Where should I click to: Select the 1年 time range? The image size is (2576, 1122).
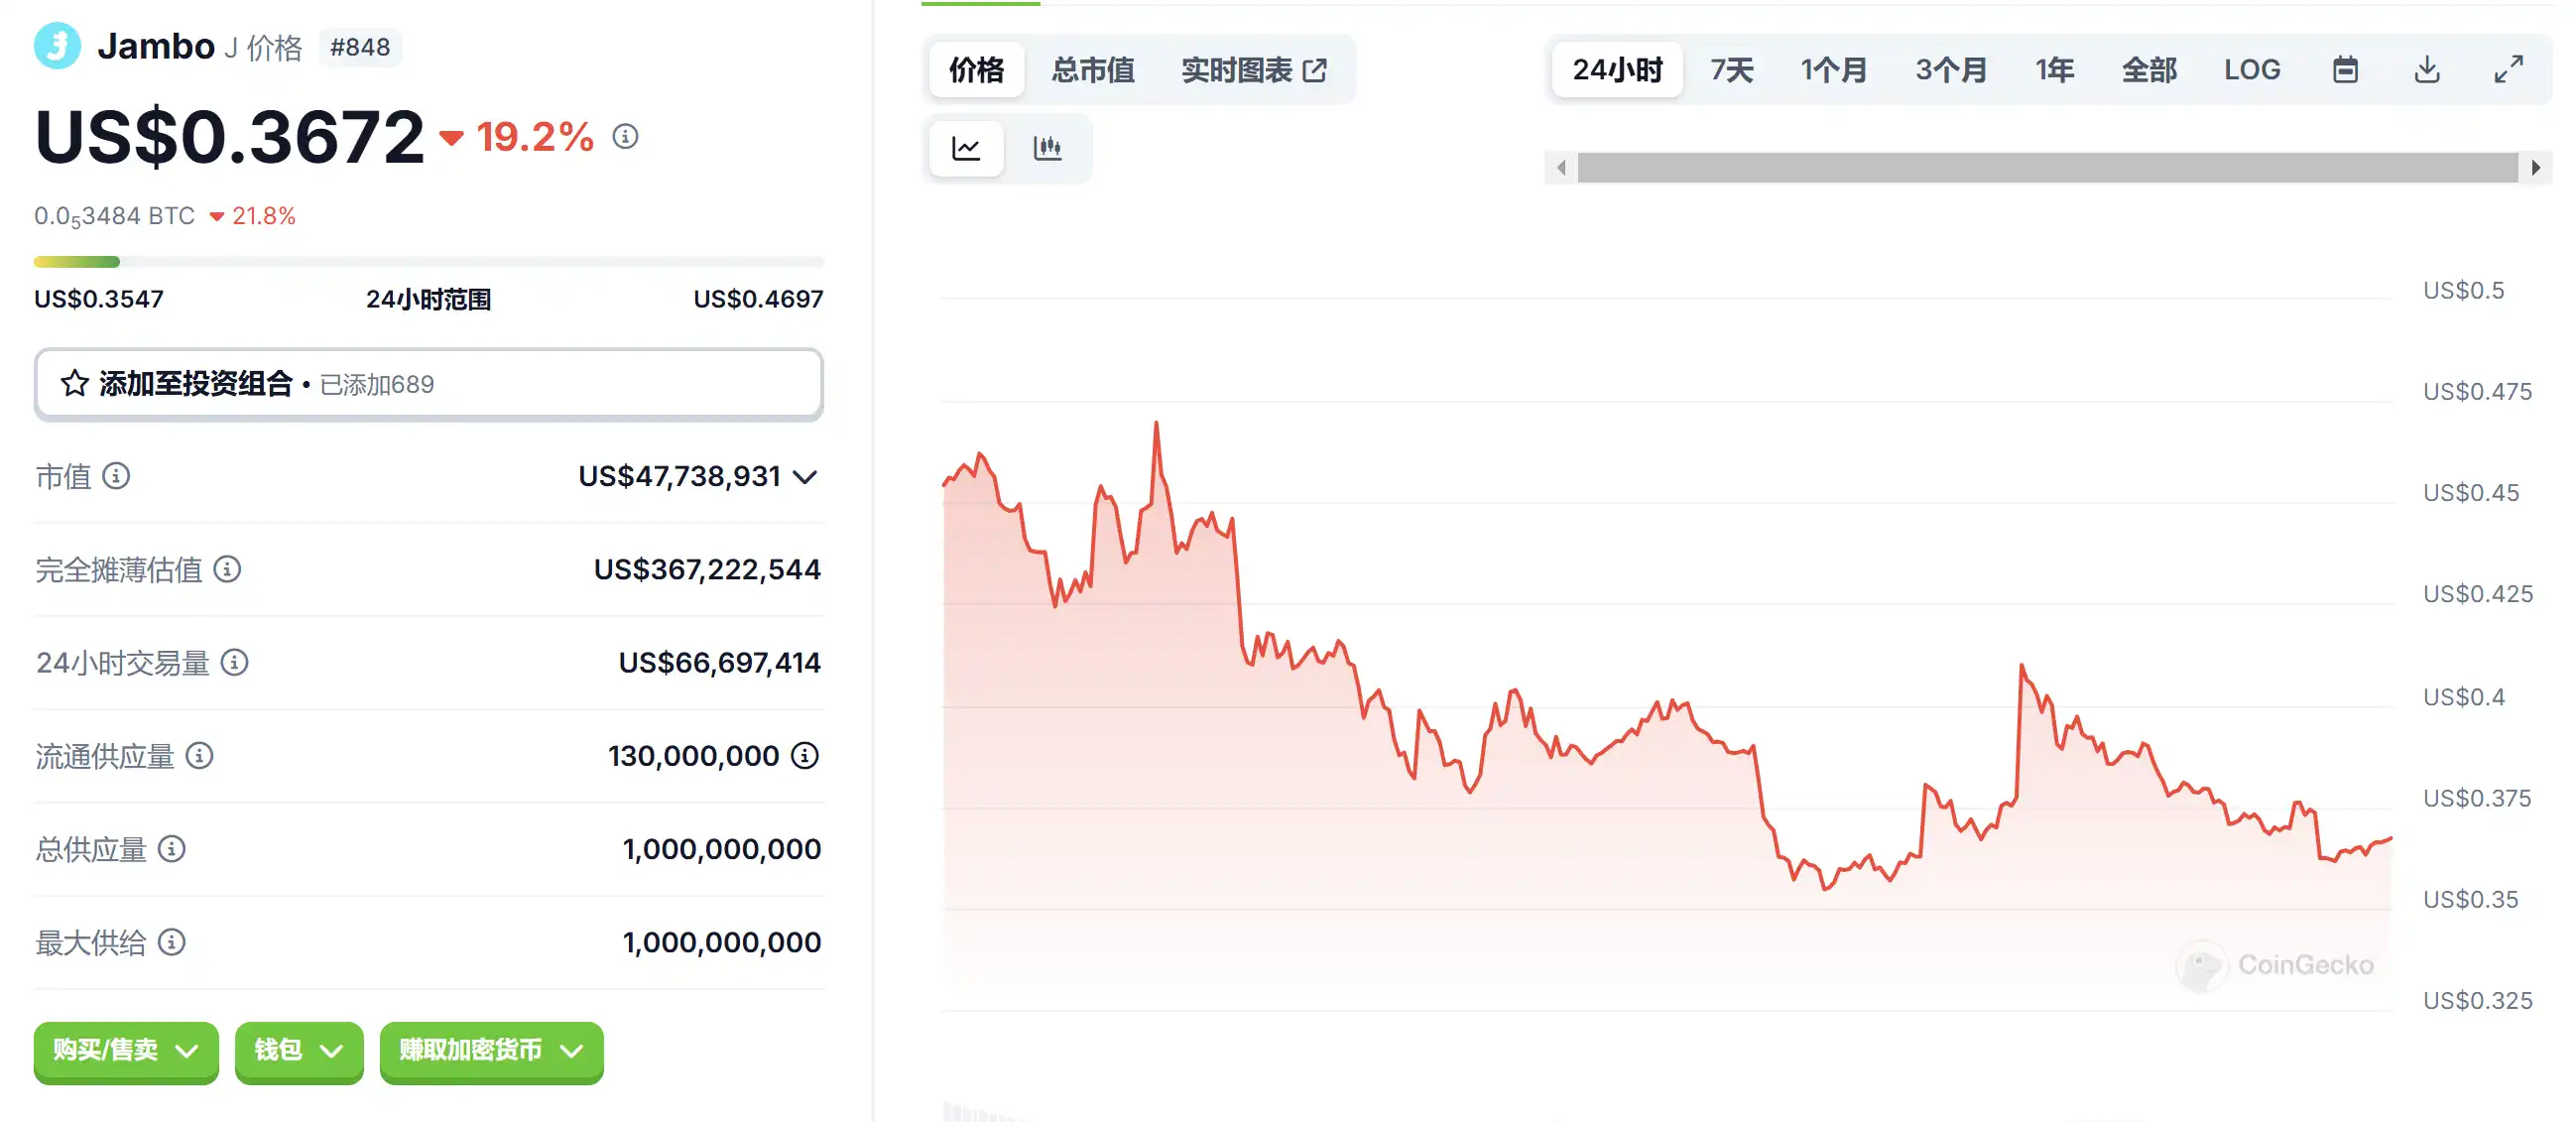click(2054, 70)
